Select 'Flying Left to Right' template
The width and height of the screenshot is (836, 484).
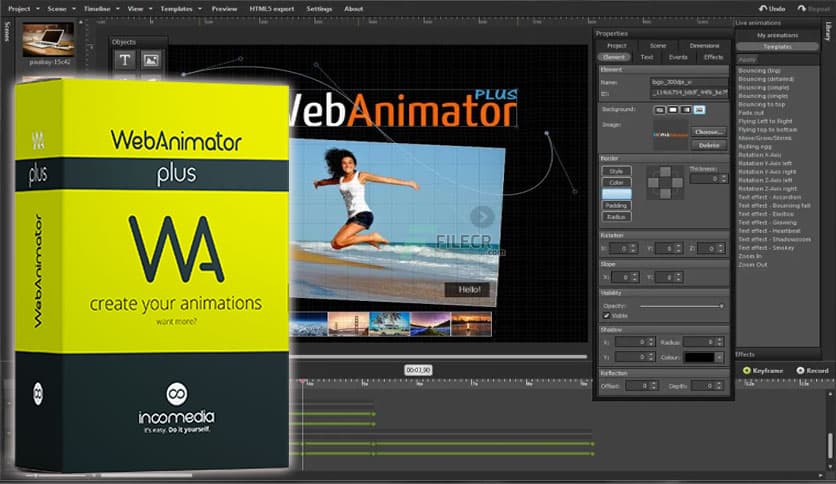[x=765, y=122]
